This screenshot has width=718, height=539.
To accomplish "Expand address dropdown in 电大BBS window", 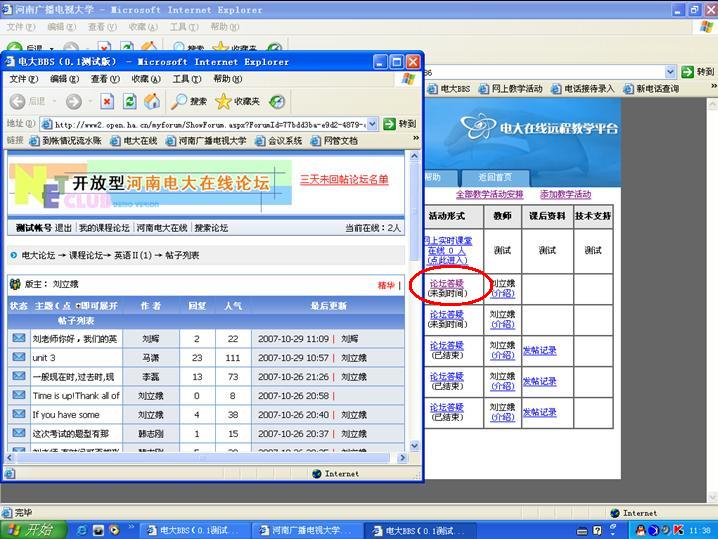I will (372, 124).
